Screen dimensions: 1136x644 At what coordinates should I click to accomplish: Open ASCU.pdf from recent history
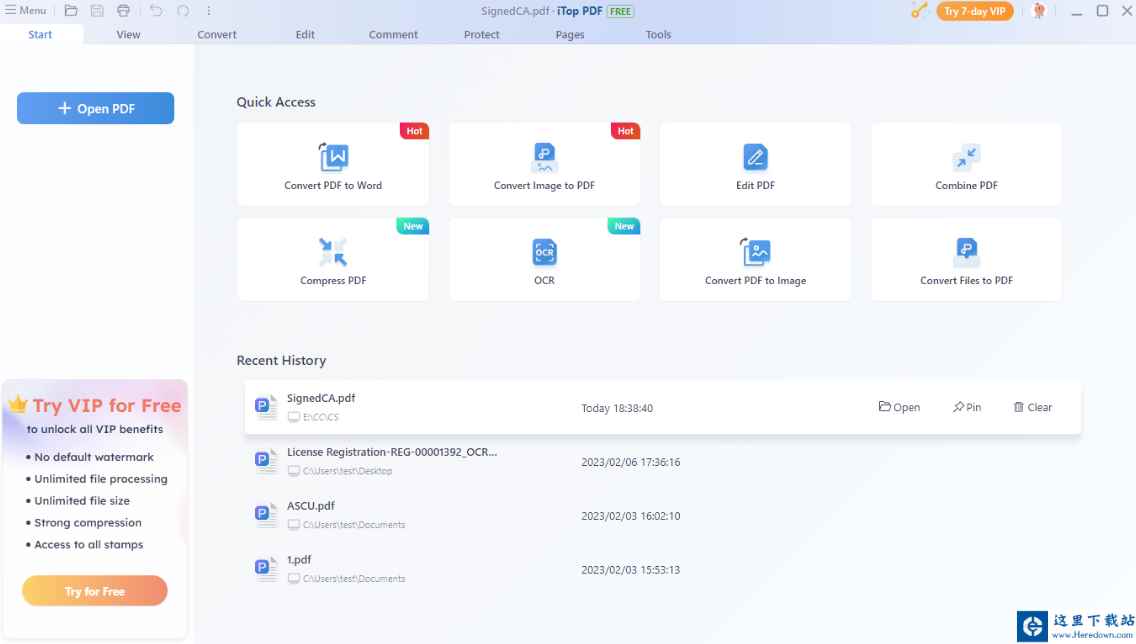[311, 506]
